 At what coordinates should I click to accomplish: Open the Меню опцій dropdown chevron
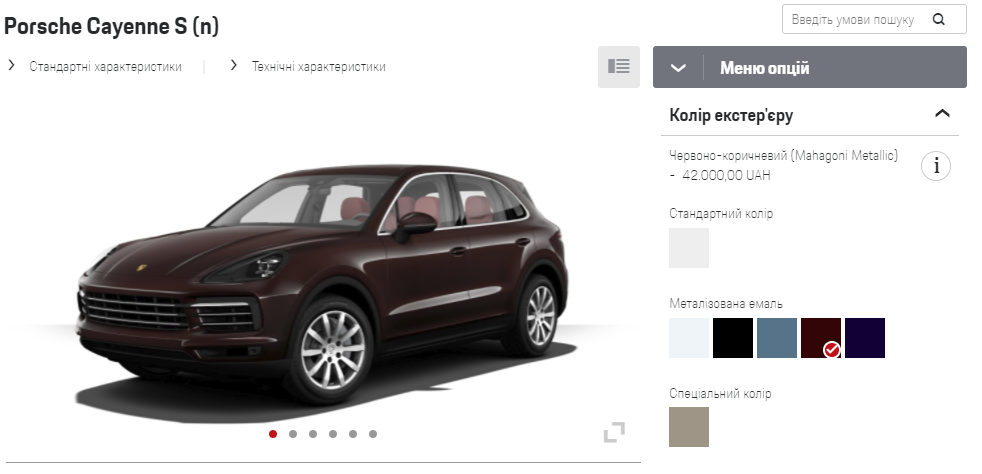pos(678,68)
